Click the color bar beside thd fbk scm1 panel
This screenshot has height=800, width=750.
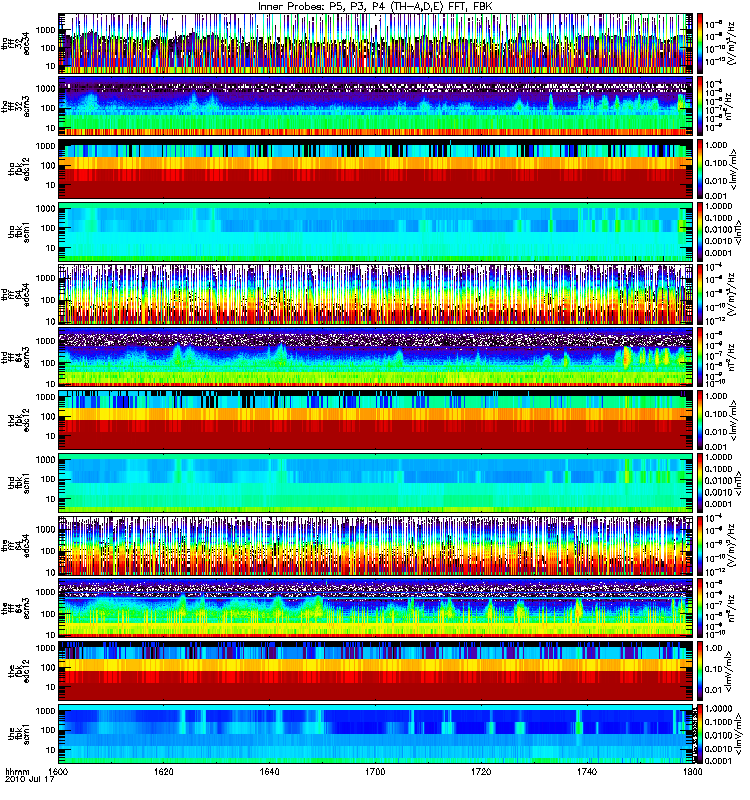coord(700,482)
